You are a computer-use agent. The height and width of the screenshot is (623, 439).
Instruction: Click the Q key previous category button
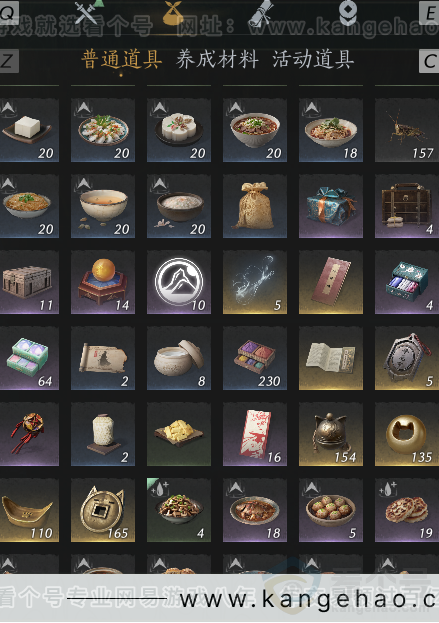point(9,13)
